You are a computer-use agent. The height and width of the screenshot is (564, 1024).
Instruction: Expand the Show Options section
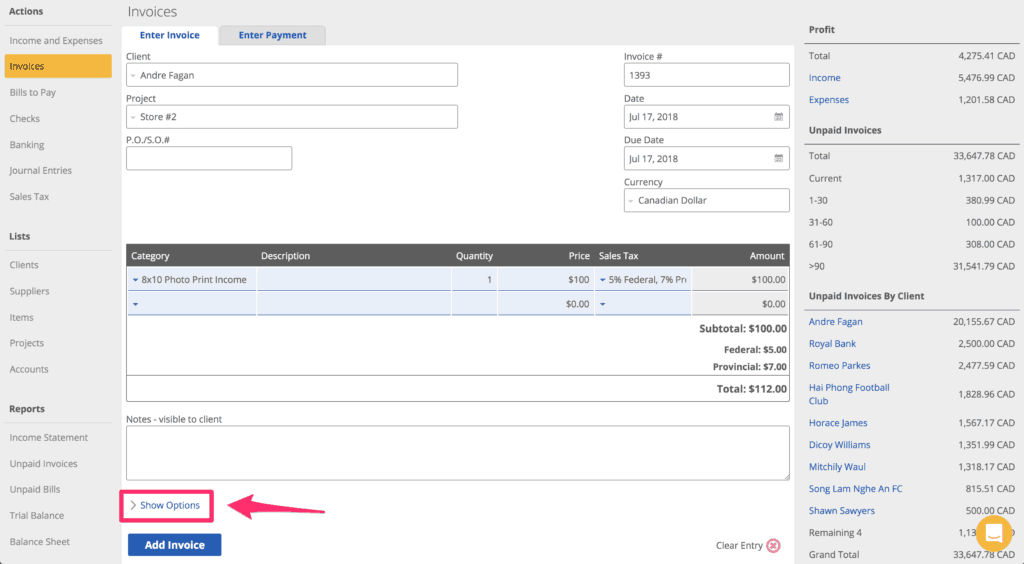coord(165,505)
